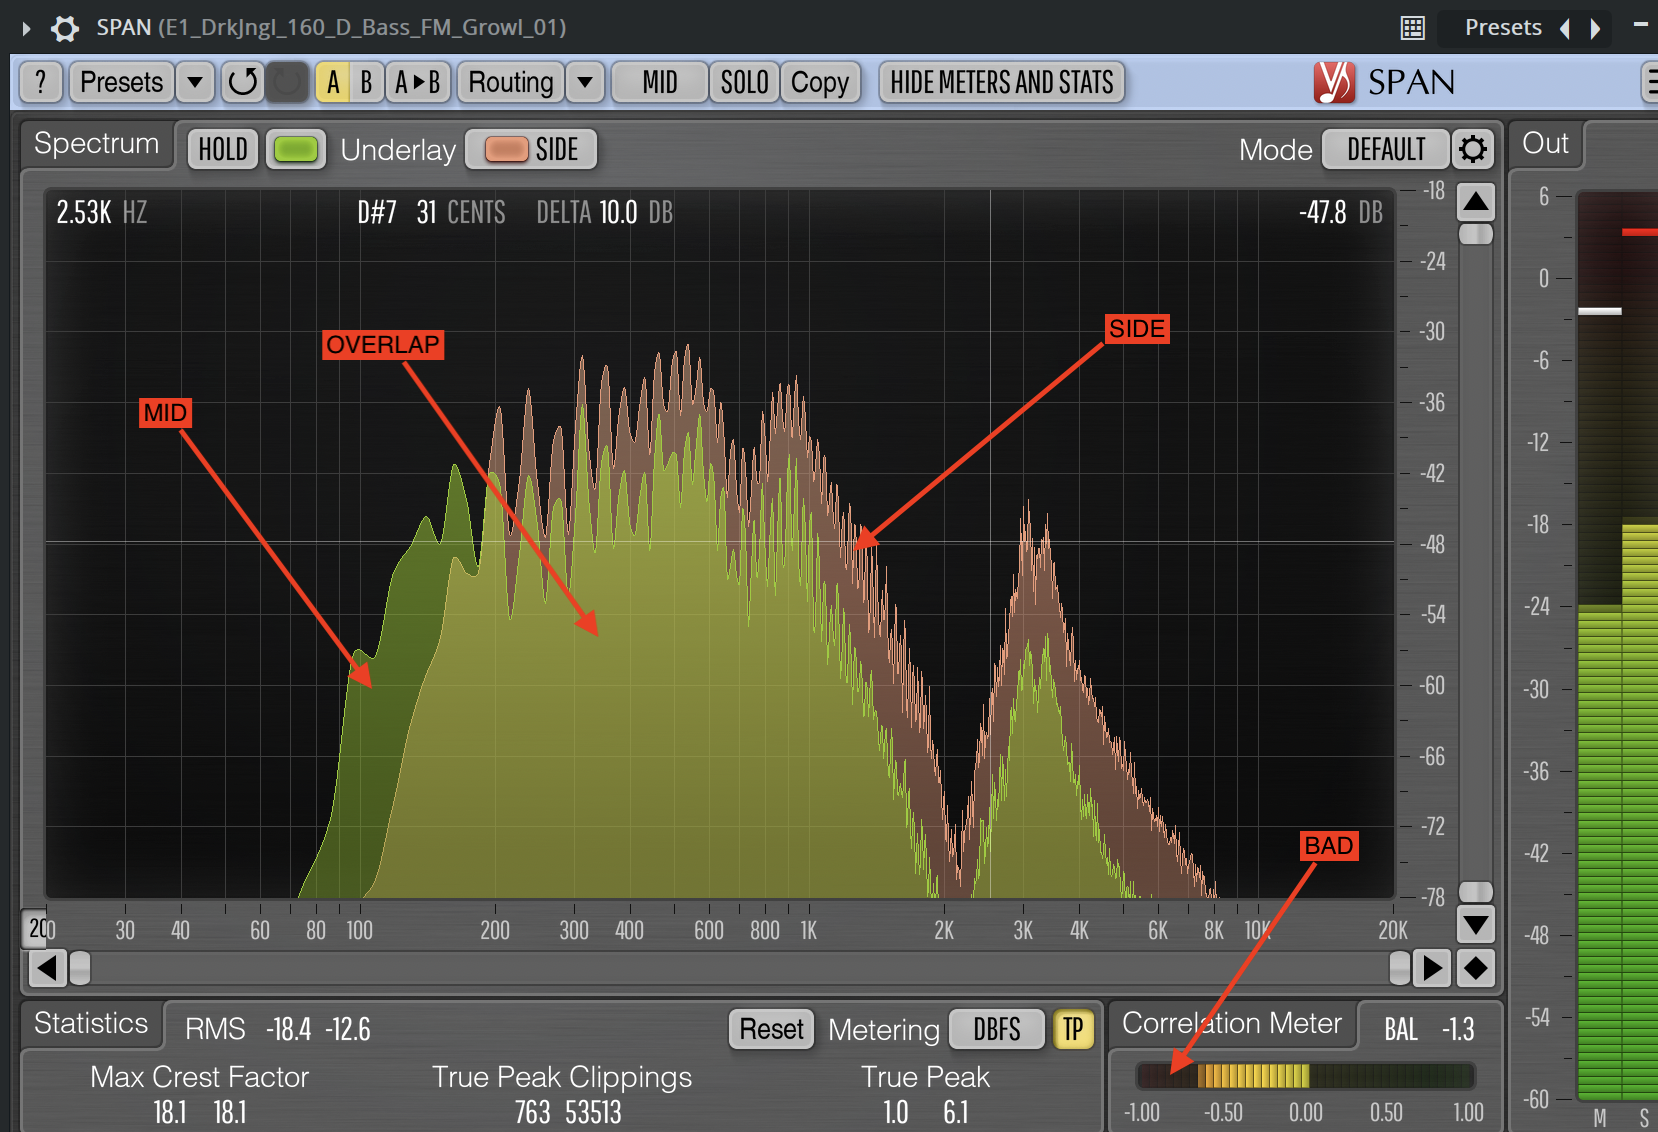Go to previous preset with left arrow
Screen dimensions: 1658x1132
click(1565, 28)
